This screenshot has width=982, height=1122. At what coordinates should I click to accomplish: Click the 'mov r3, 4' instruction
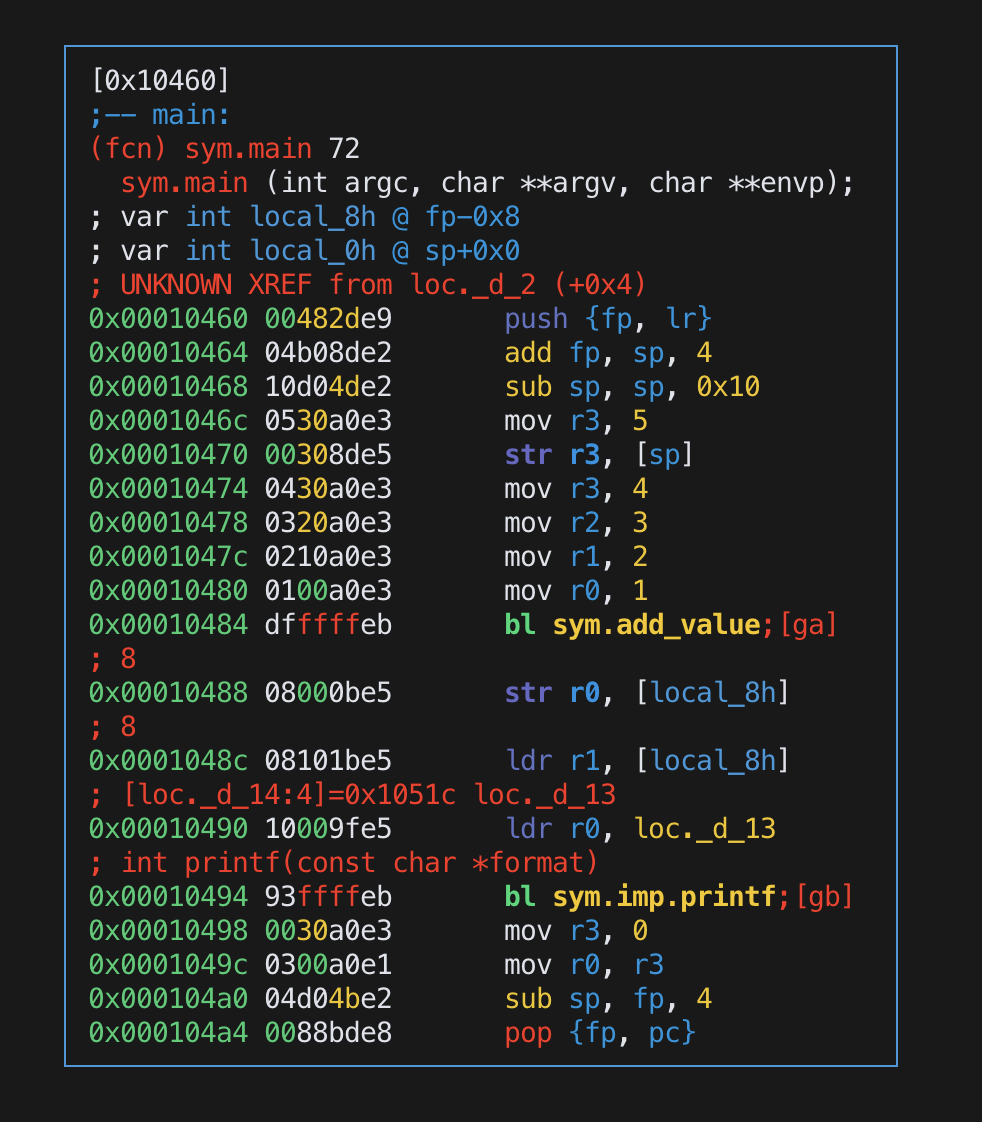[576, 489]
